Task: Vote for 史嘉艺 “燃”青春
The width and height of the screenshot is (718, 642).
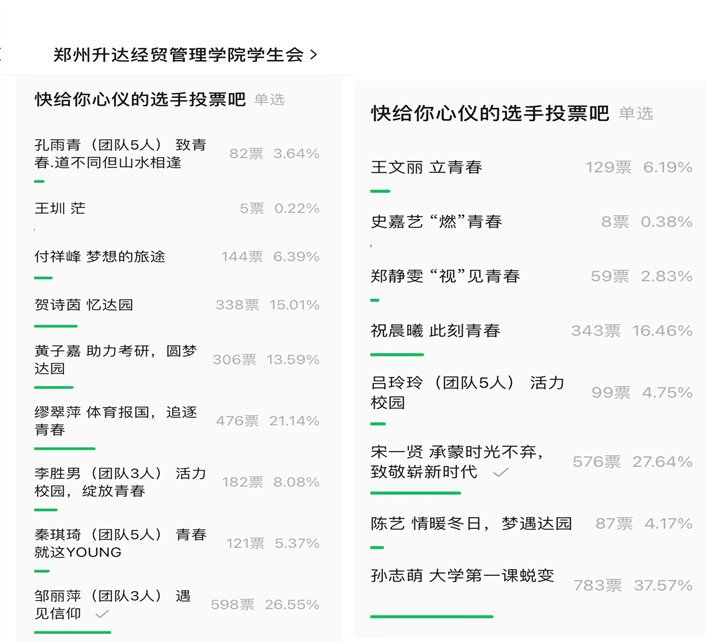Action: pos(436,222)
